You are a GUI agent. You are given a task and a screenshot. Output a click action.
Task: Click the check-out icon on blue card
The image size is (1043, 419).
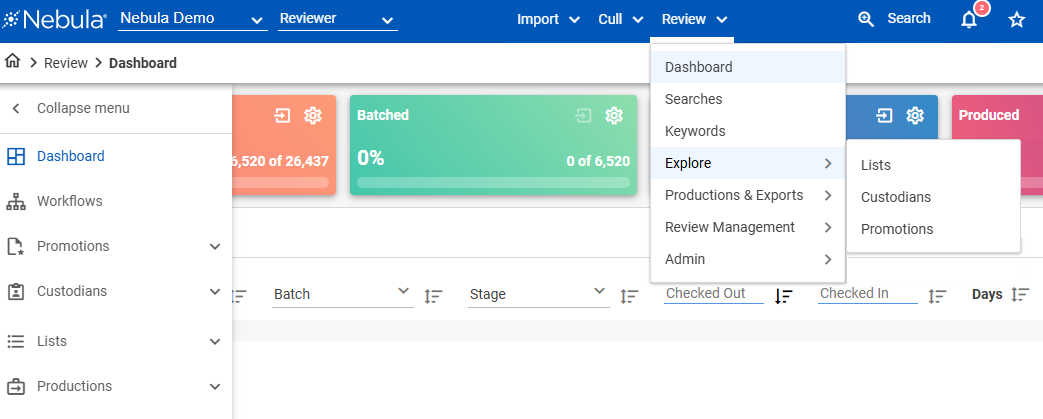(x=884, y=116)
